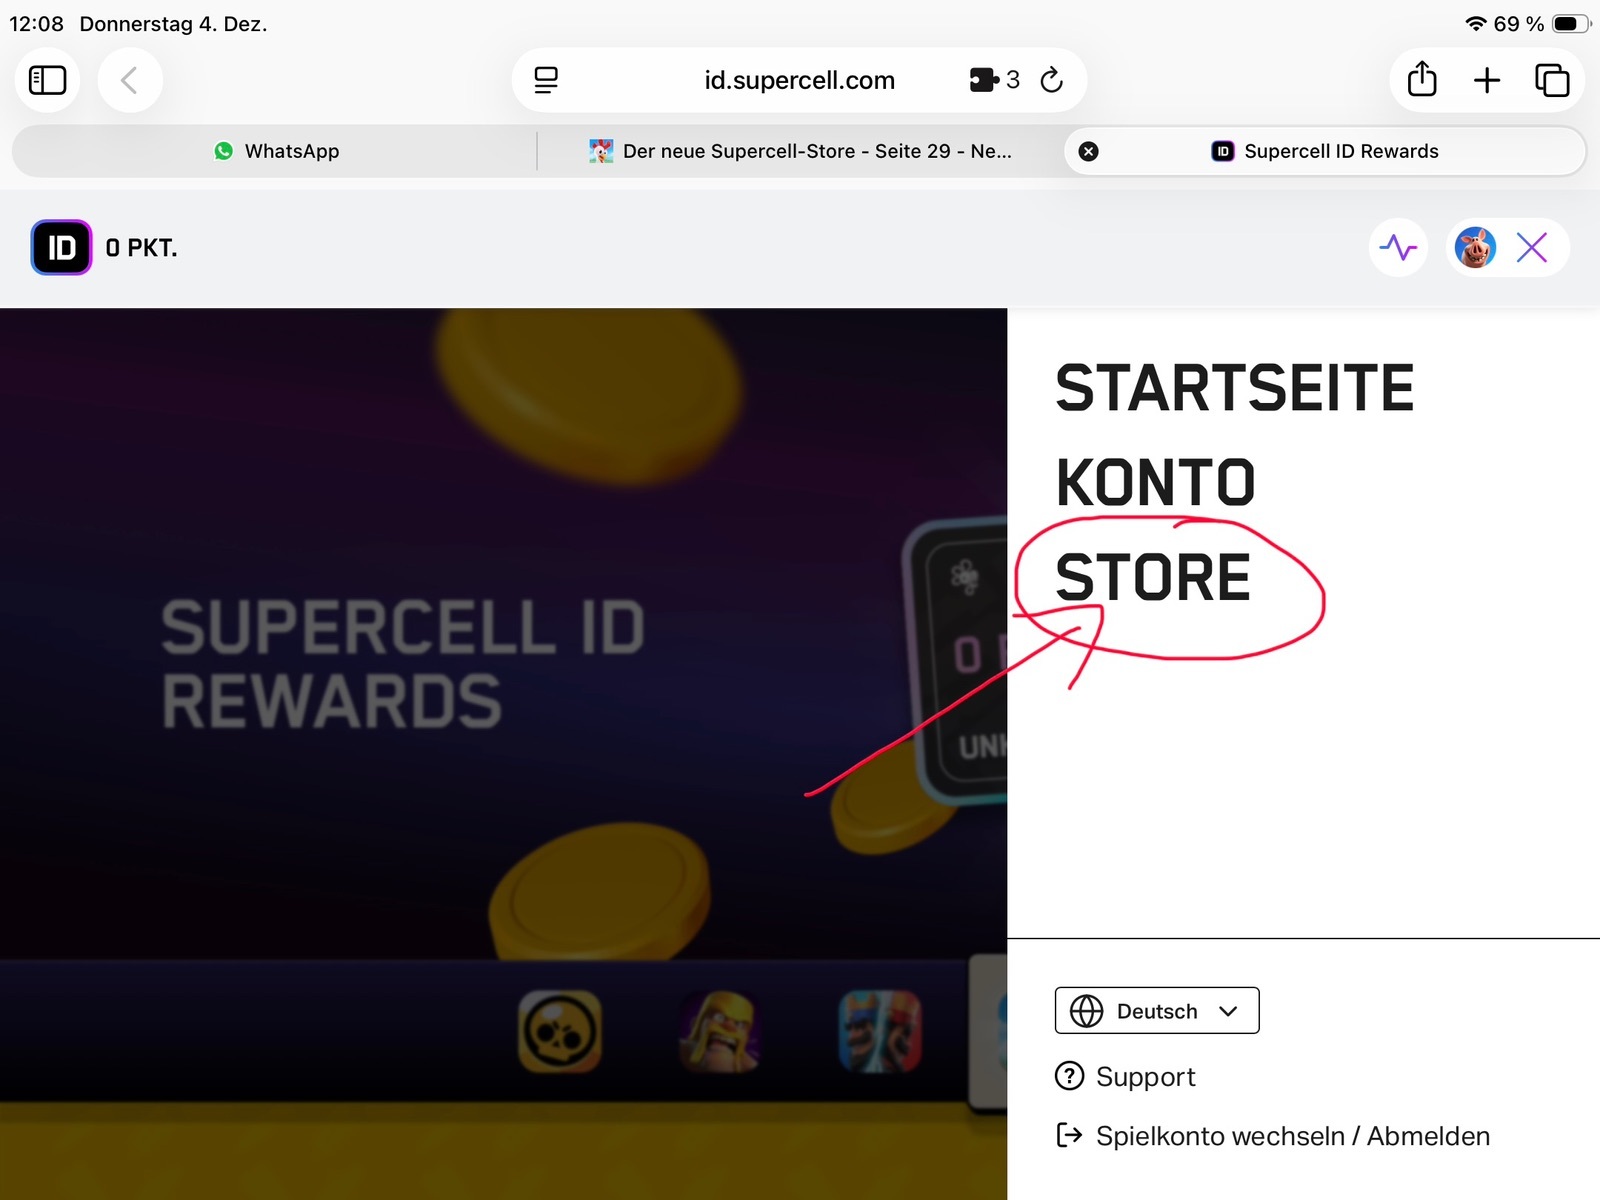
Task: Open the Support link
Action: pos(1145,1077)
